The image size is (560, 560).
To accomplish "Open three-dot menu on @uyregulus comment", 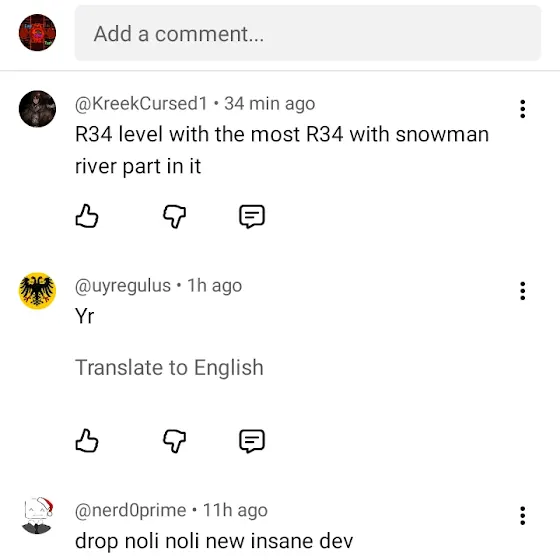I will pyautogui.click(x=522, y=291).
